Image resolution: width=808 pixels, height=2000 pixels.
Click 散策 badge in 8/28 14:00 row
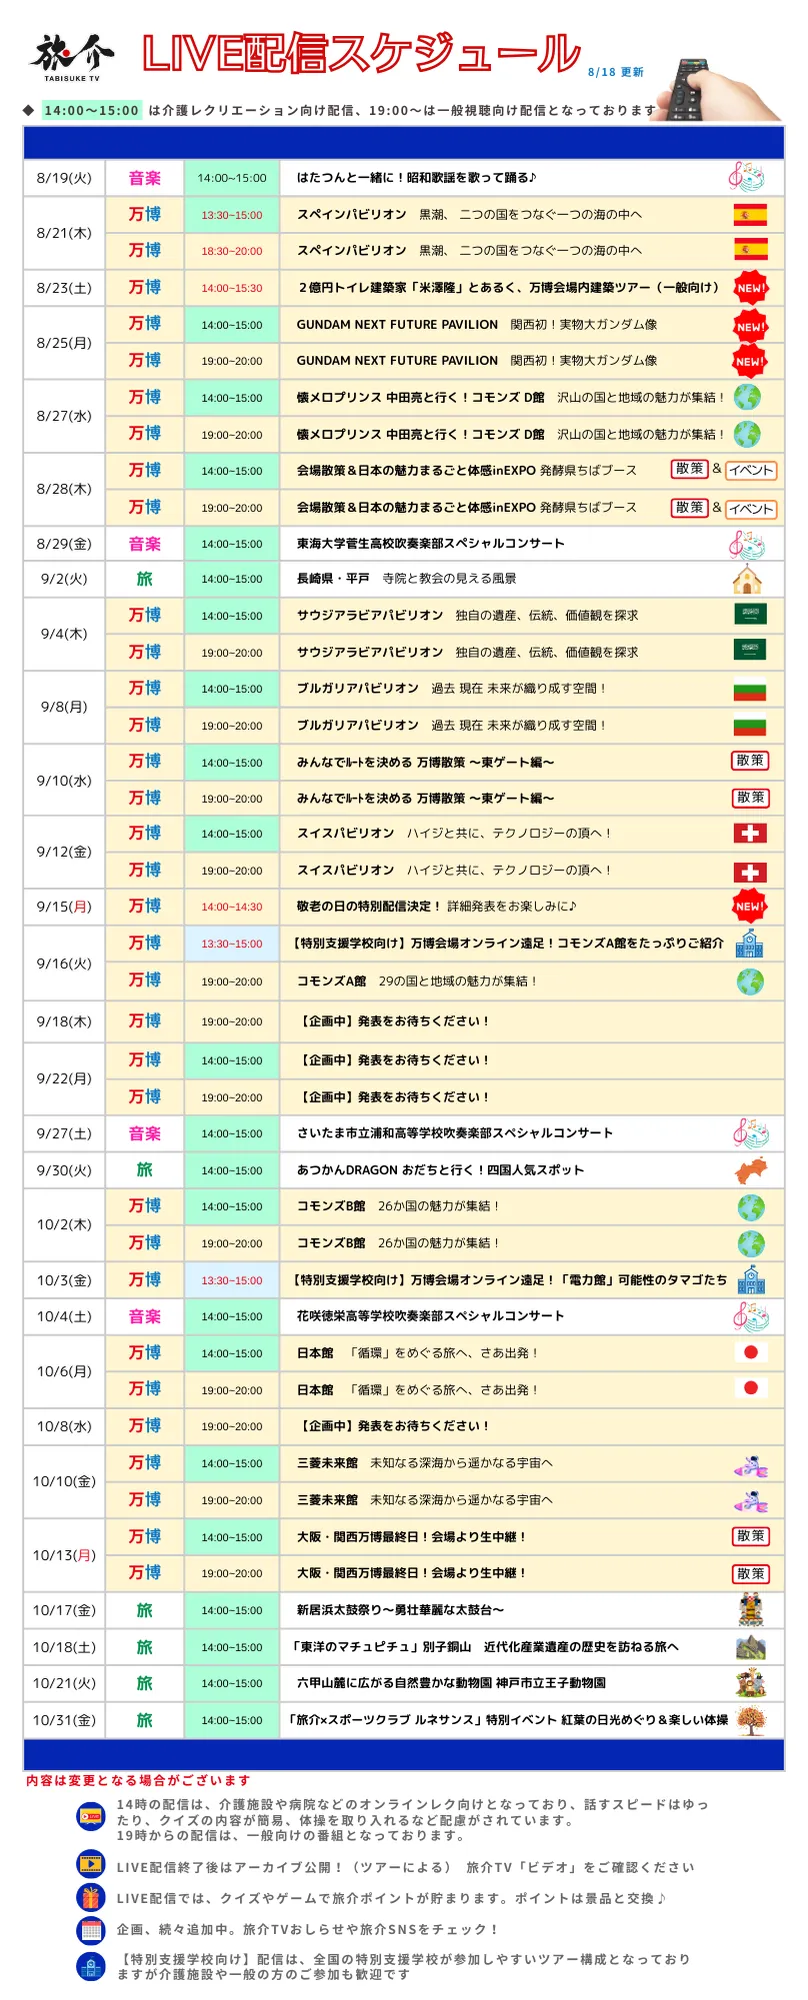[689, 469]
